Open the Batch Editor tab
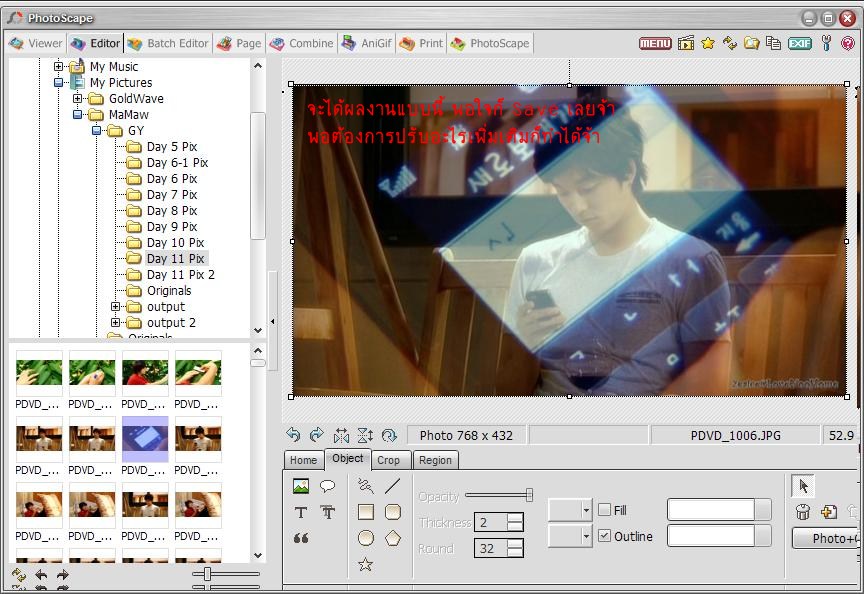The height and width of the screenshot is (594, 864). pyautogui.click(x=168, y=43)
